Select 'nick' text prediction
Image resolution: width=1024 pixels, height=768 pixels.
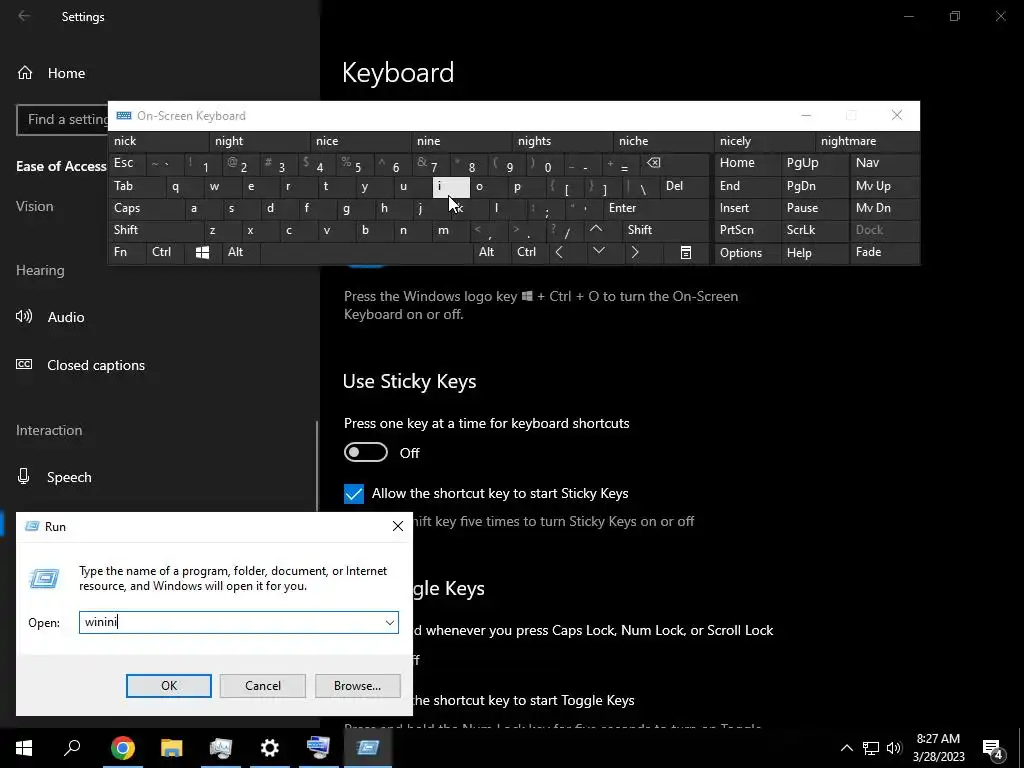(159, 141)
